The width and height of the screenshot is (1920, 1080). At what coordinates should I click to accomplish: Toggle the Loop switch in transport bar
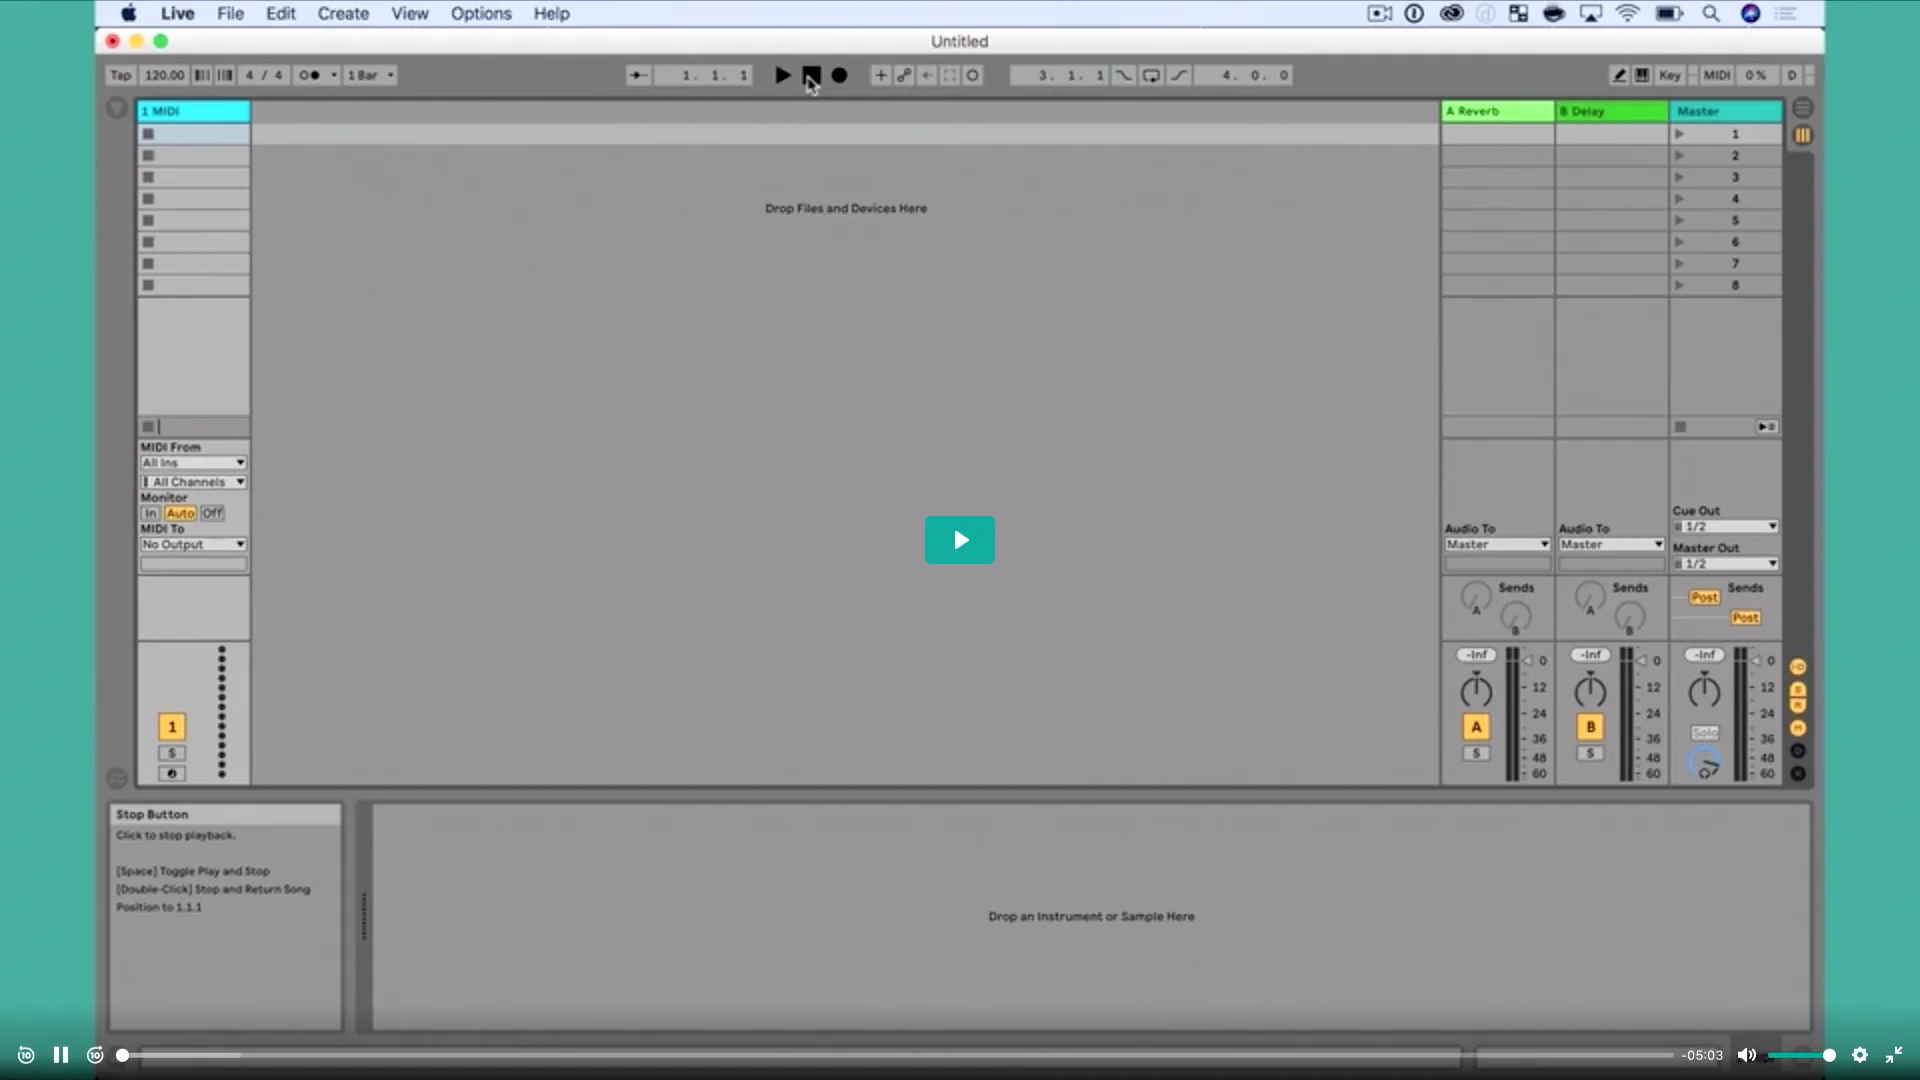pos(1151,75)
